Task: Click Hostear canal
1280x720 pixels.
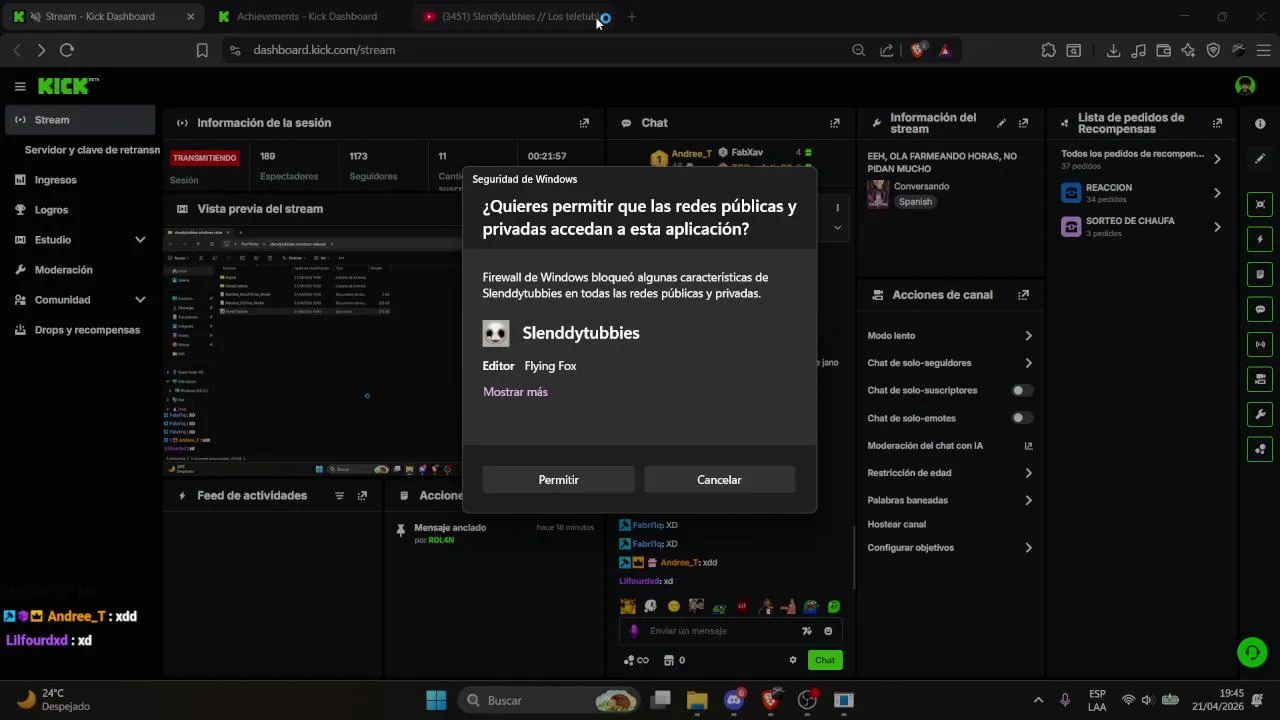Action: point(896,524)
